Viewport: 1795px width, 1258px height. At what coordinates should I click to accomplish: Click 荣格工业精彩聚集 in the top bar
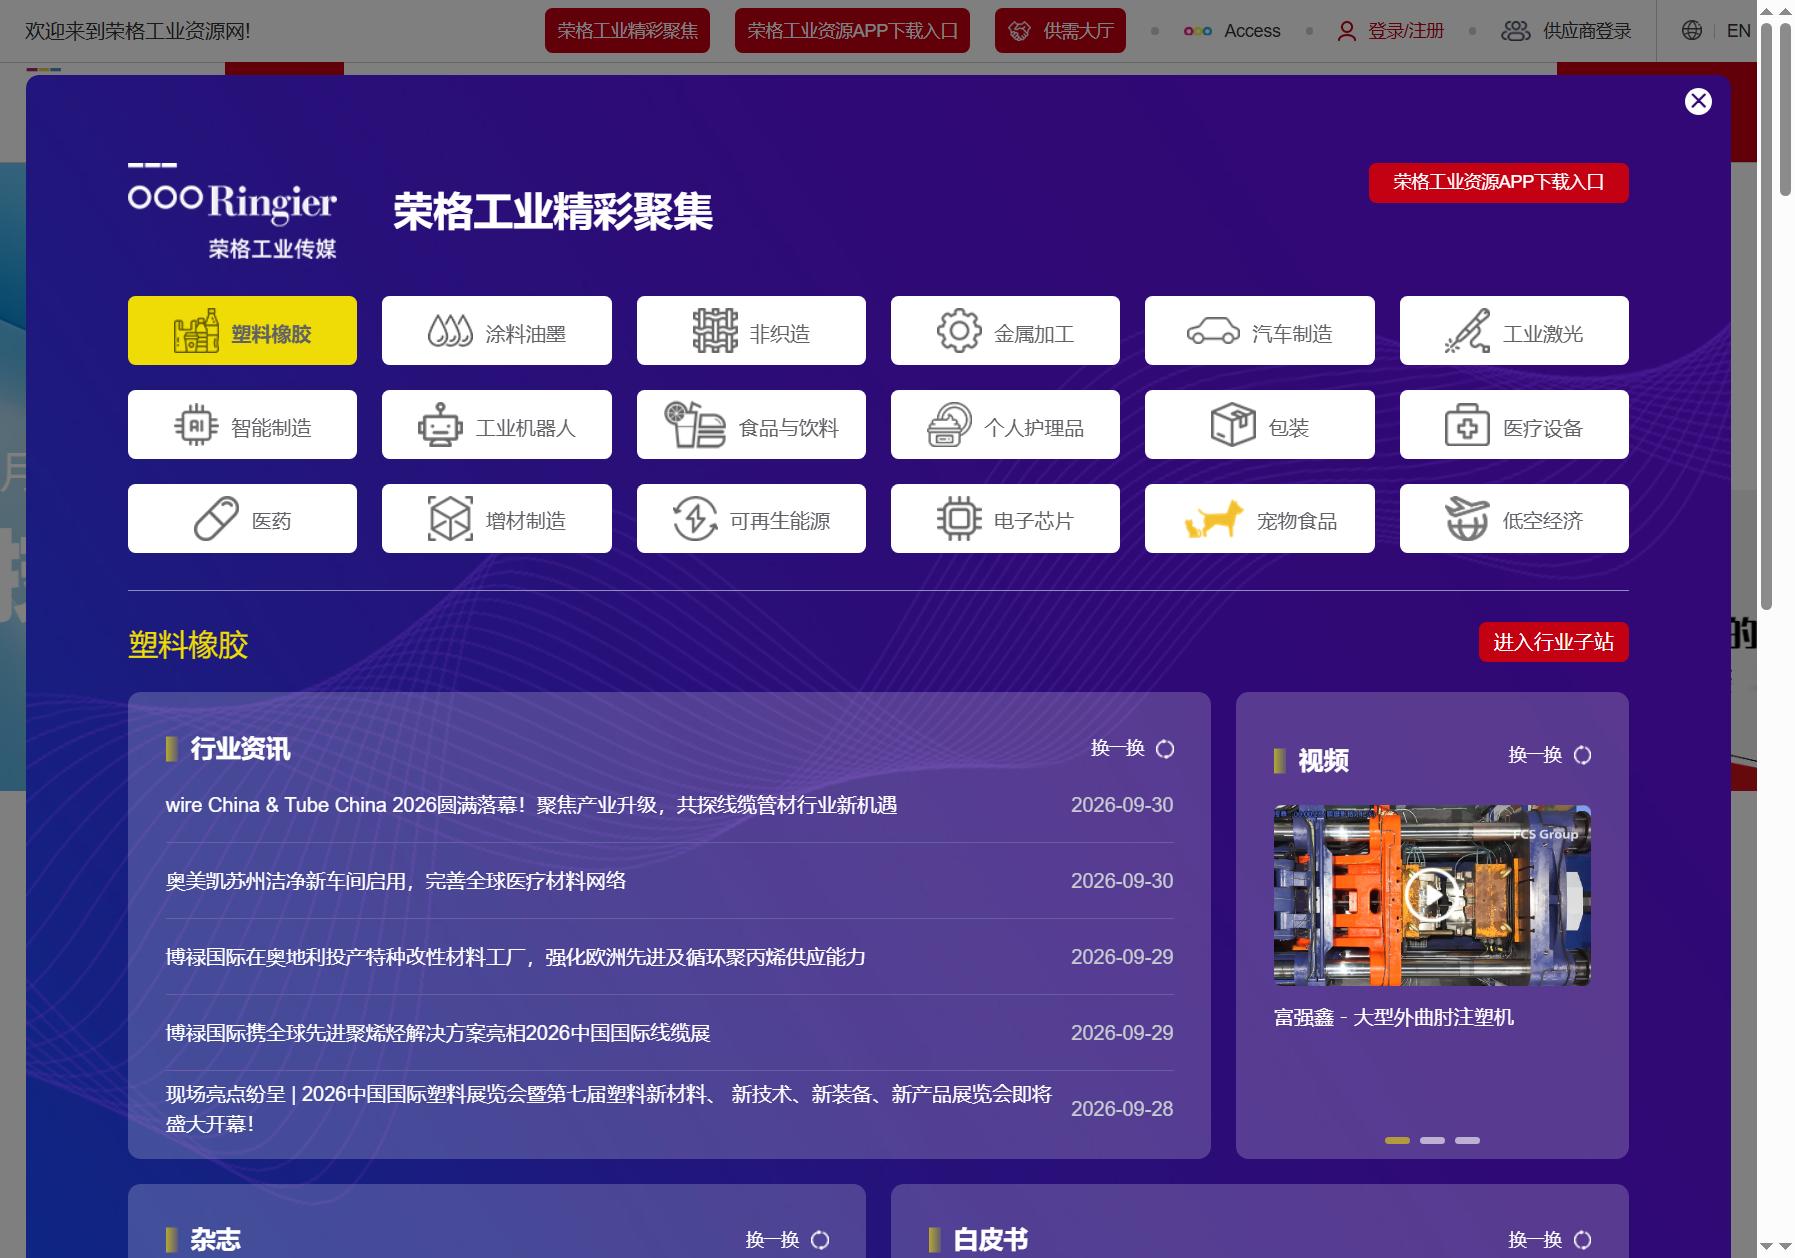tap(627, 31)
